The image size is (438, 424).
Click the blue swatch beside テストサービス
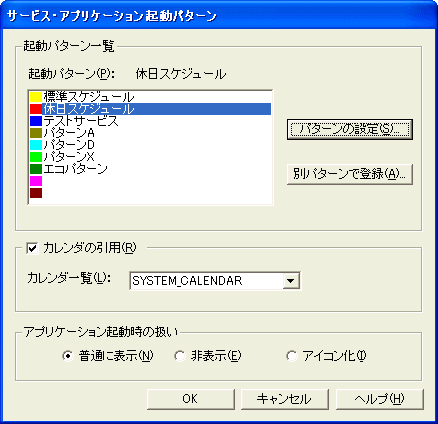coord(36,121)
